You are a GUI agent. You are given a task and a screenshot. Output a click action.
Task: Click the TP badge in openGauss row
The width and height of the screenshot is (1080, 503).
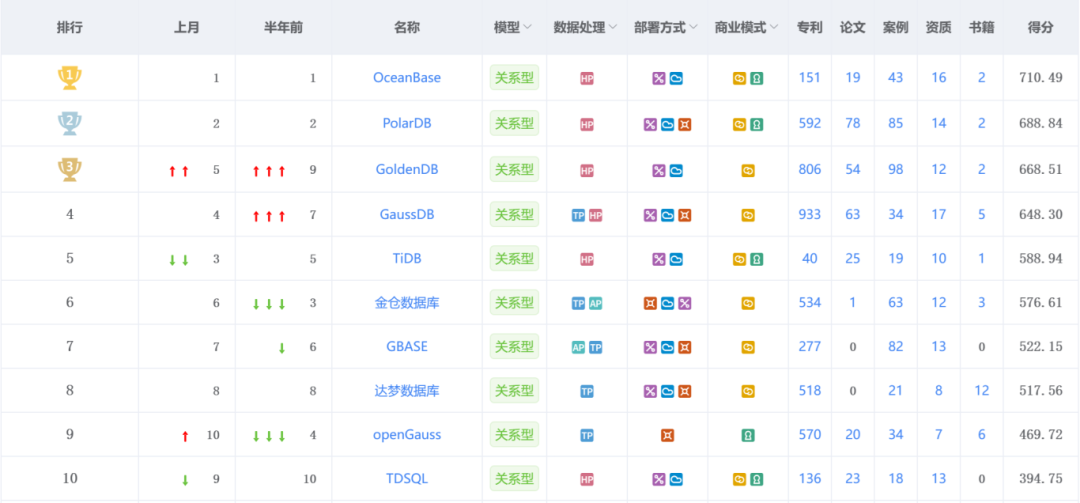click(587, 435)
